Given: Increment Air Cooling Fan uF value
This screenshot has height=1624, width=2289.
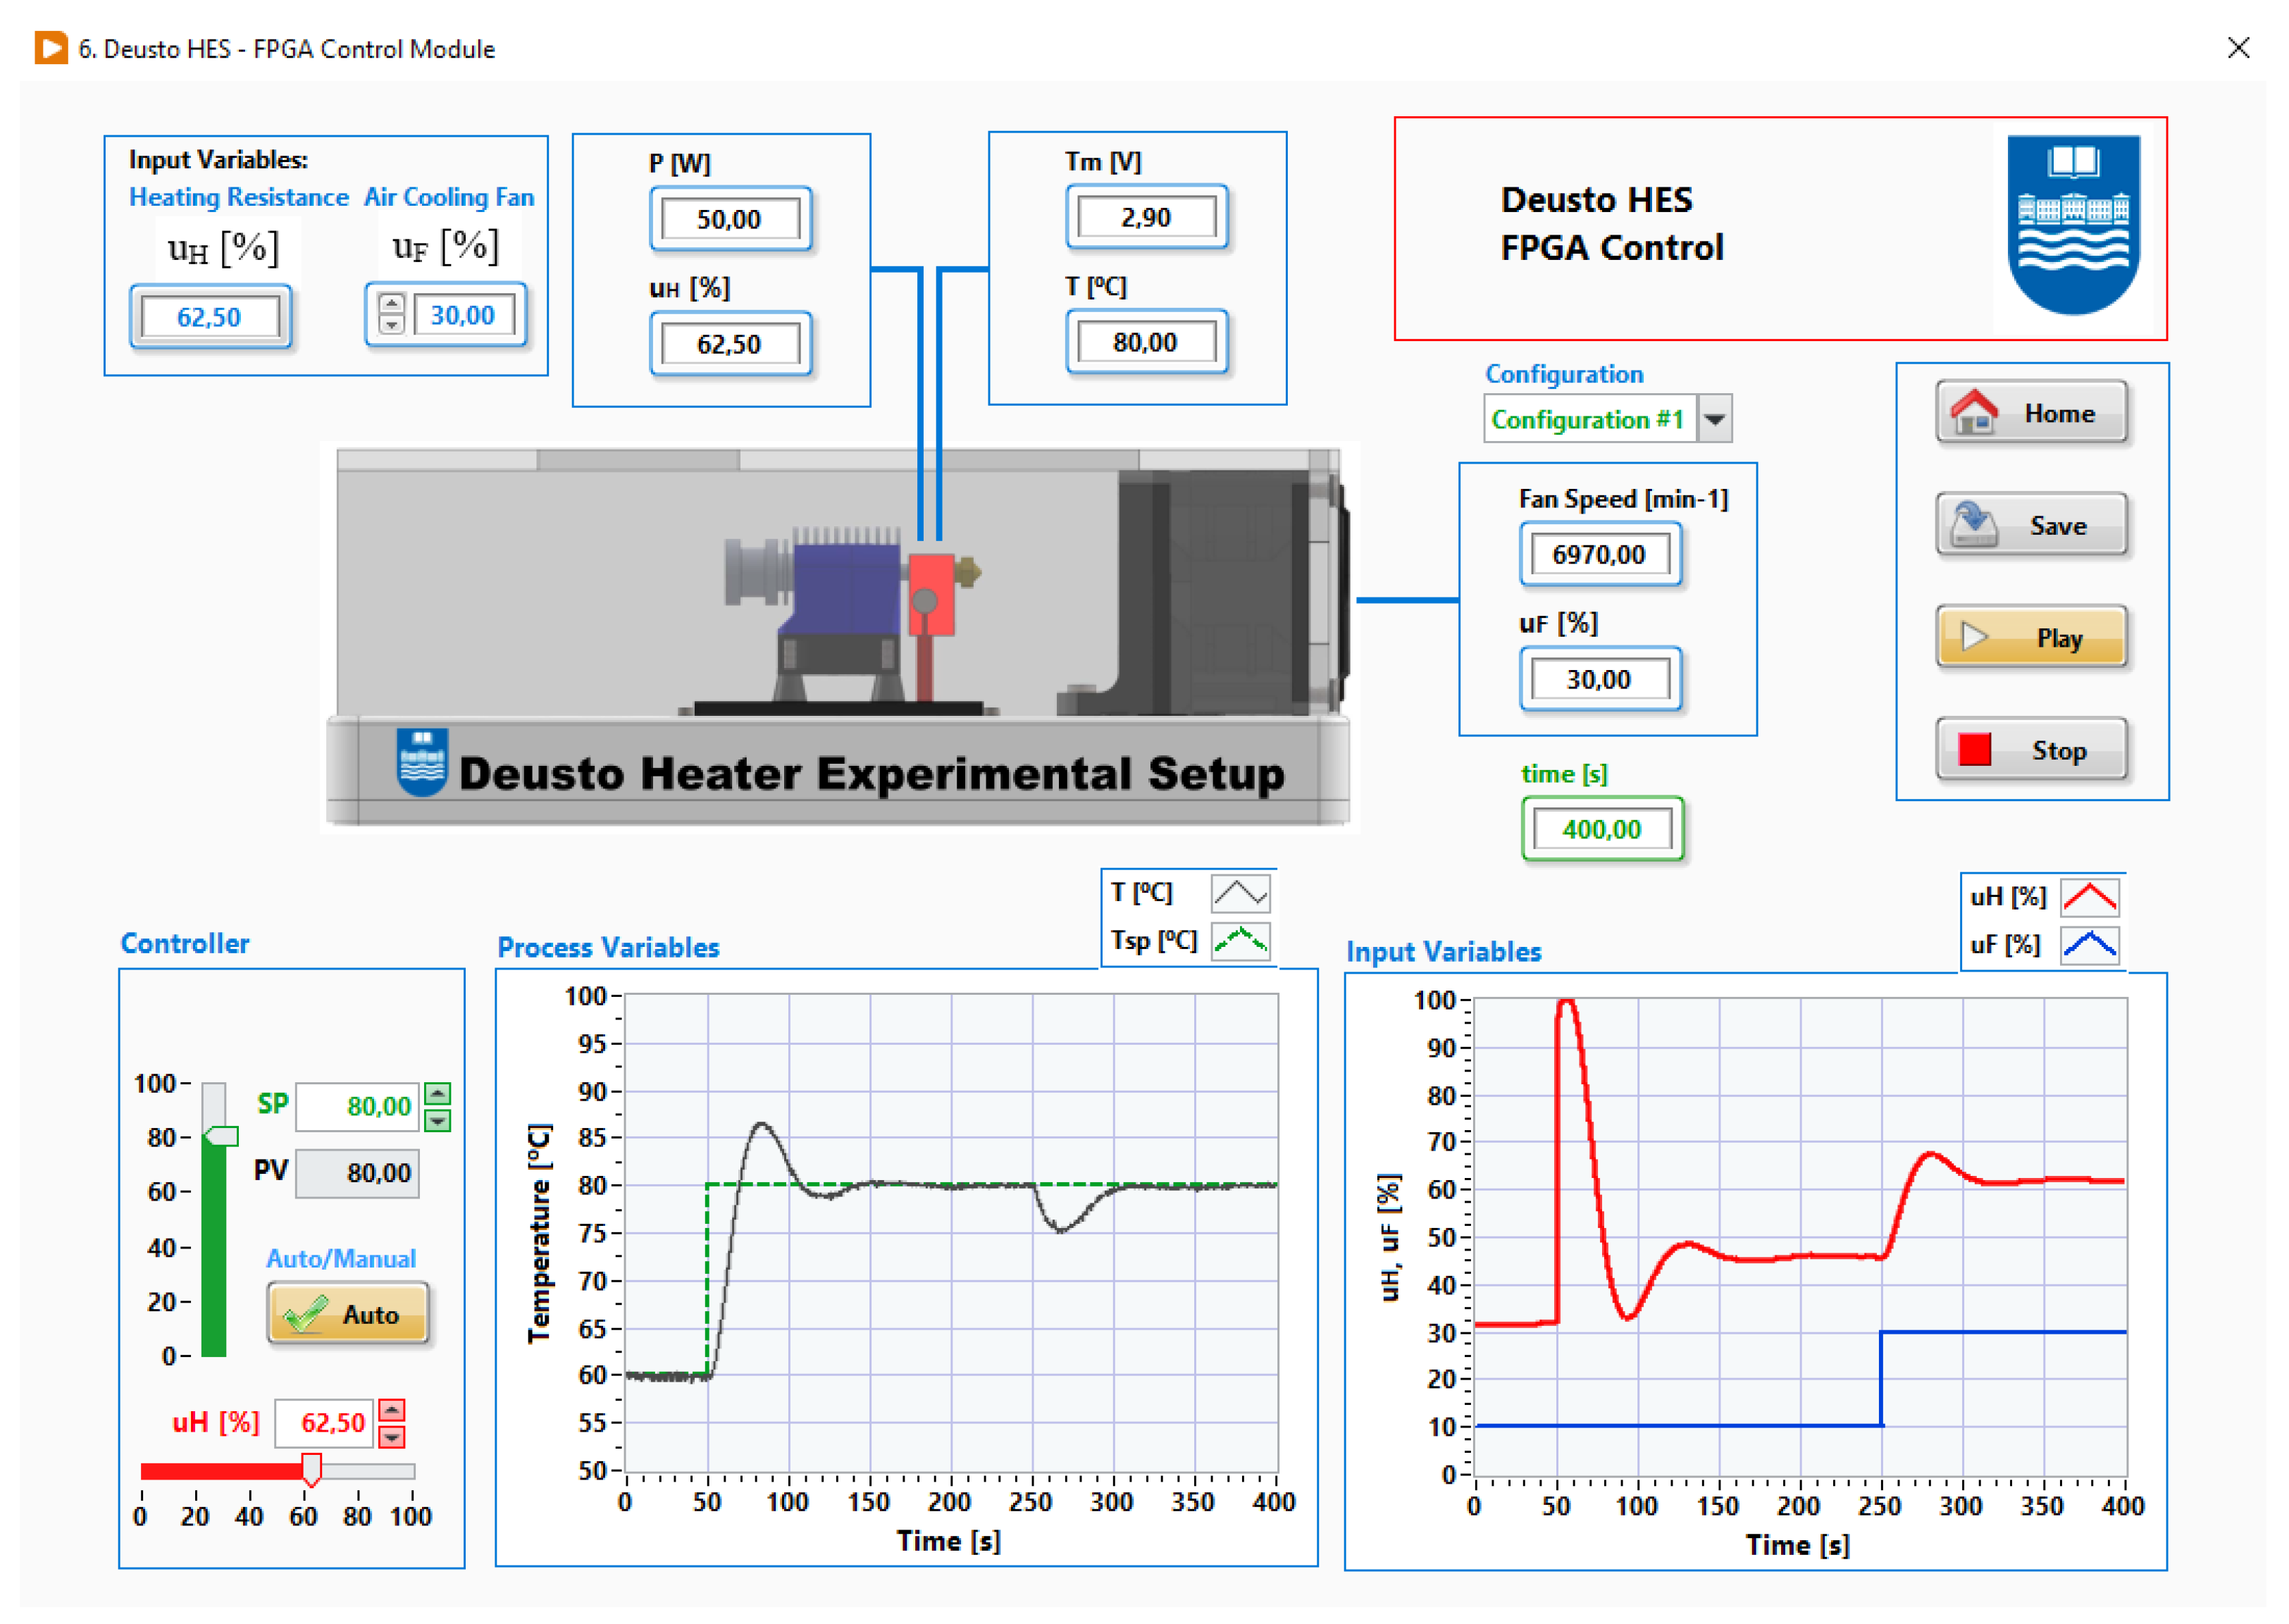Looking at the screenshot, I should [392, 304].
